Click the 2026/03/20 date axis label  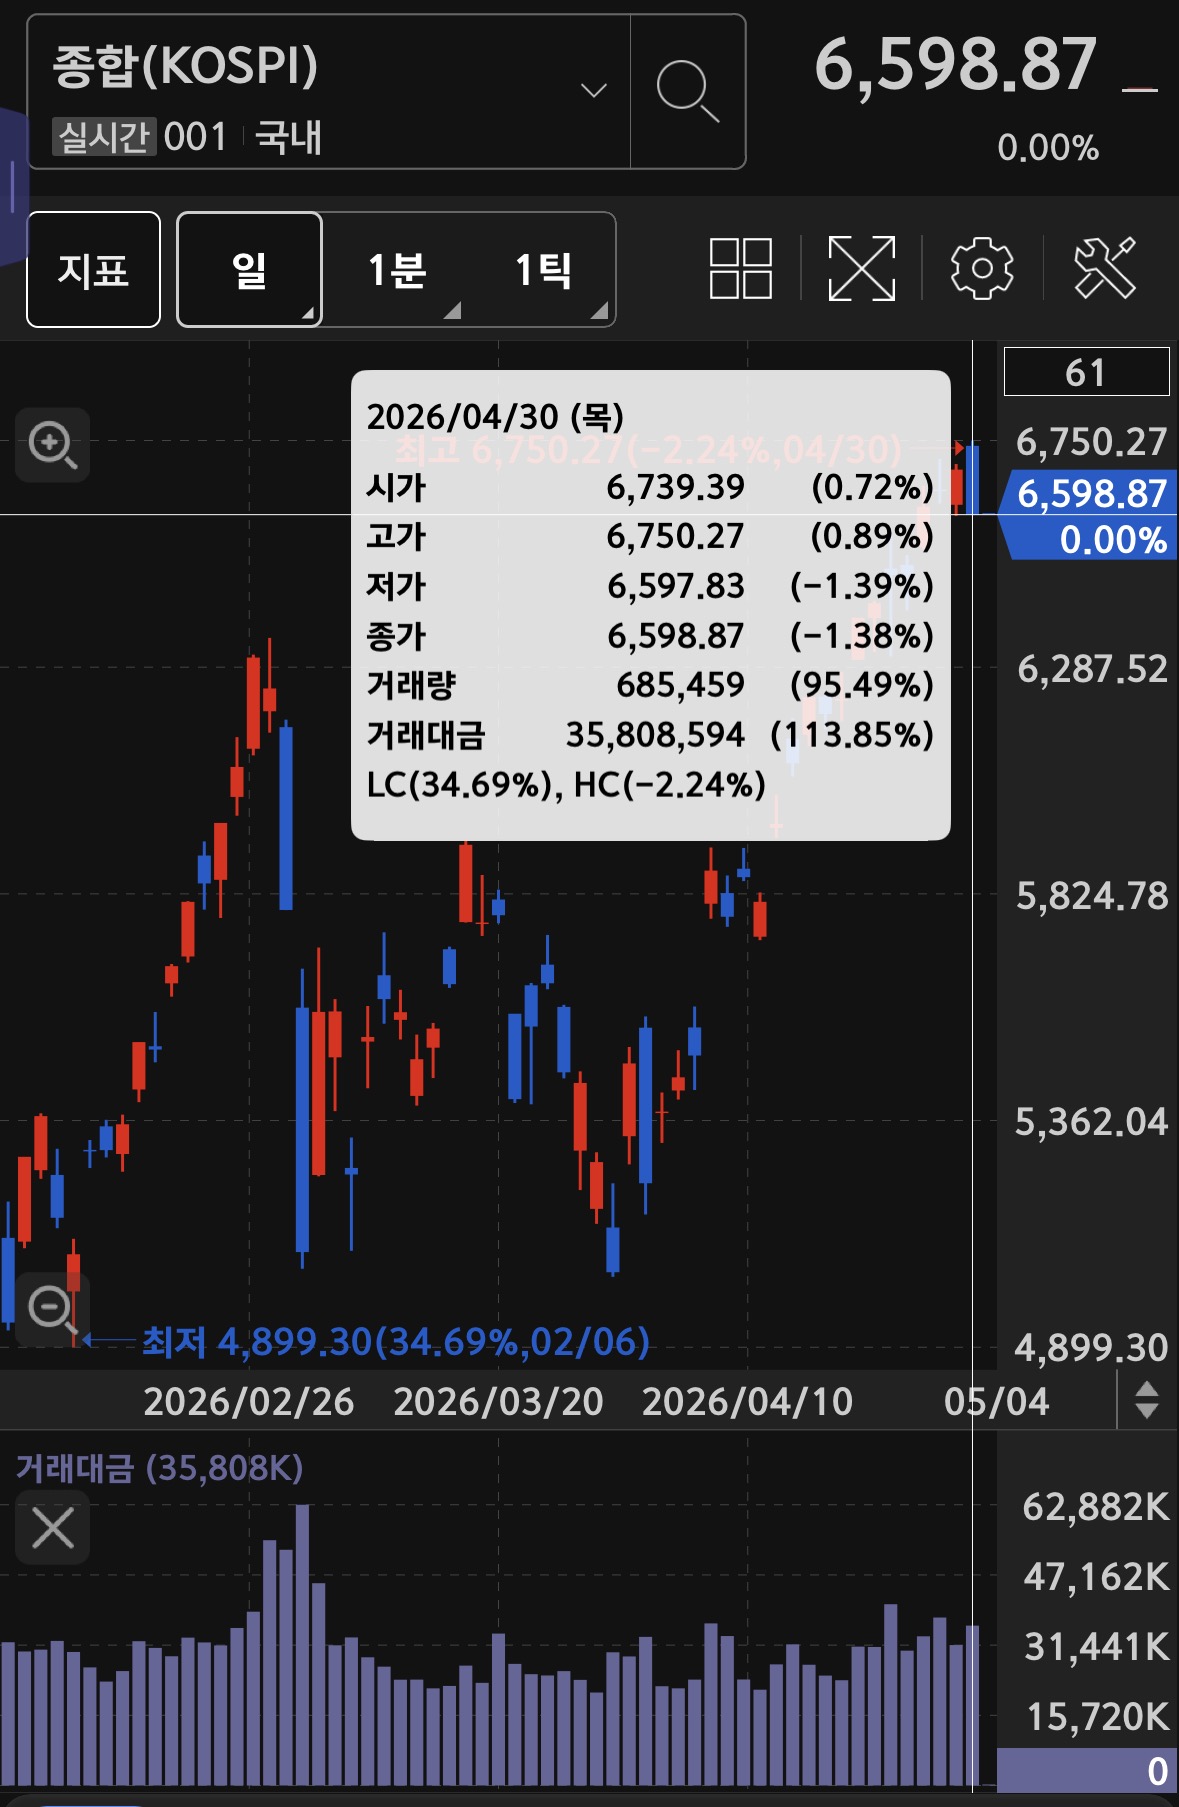tap(498, 1402)
